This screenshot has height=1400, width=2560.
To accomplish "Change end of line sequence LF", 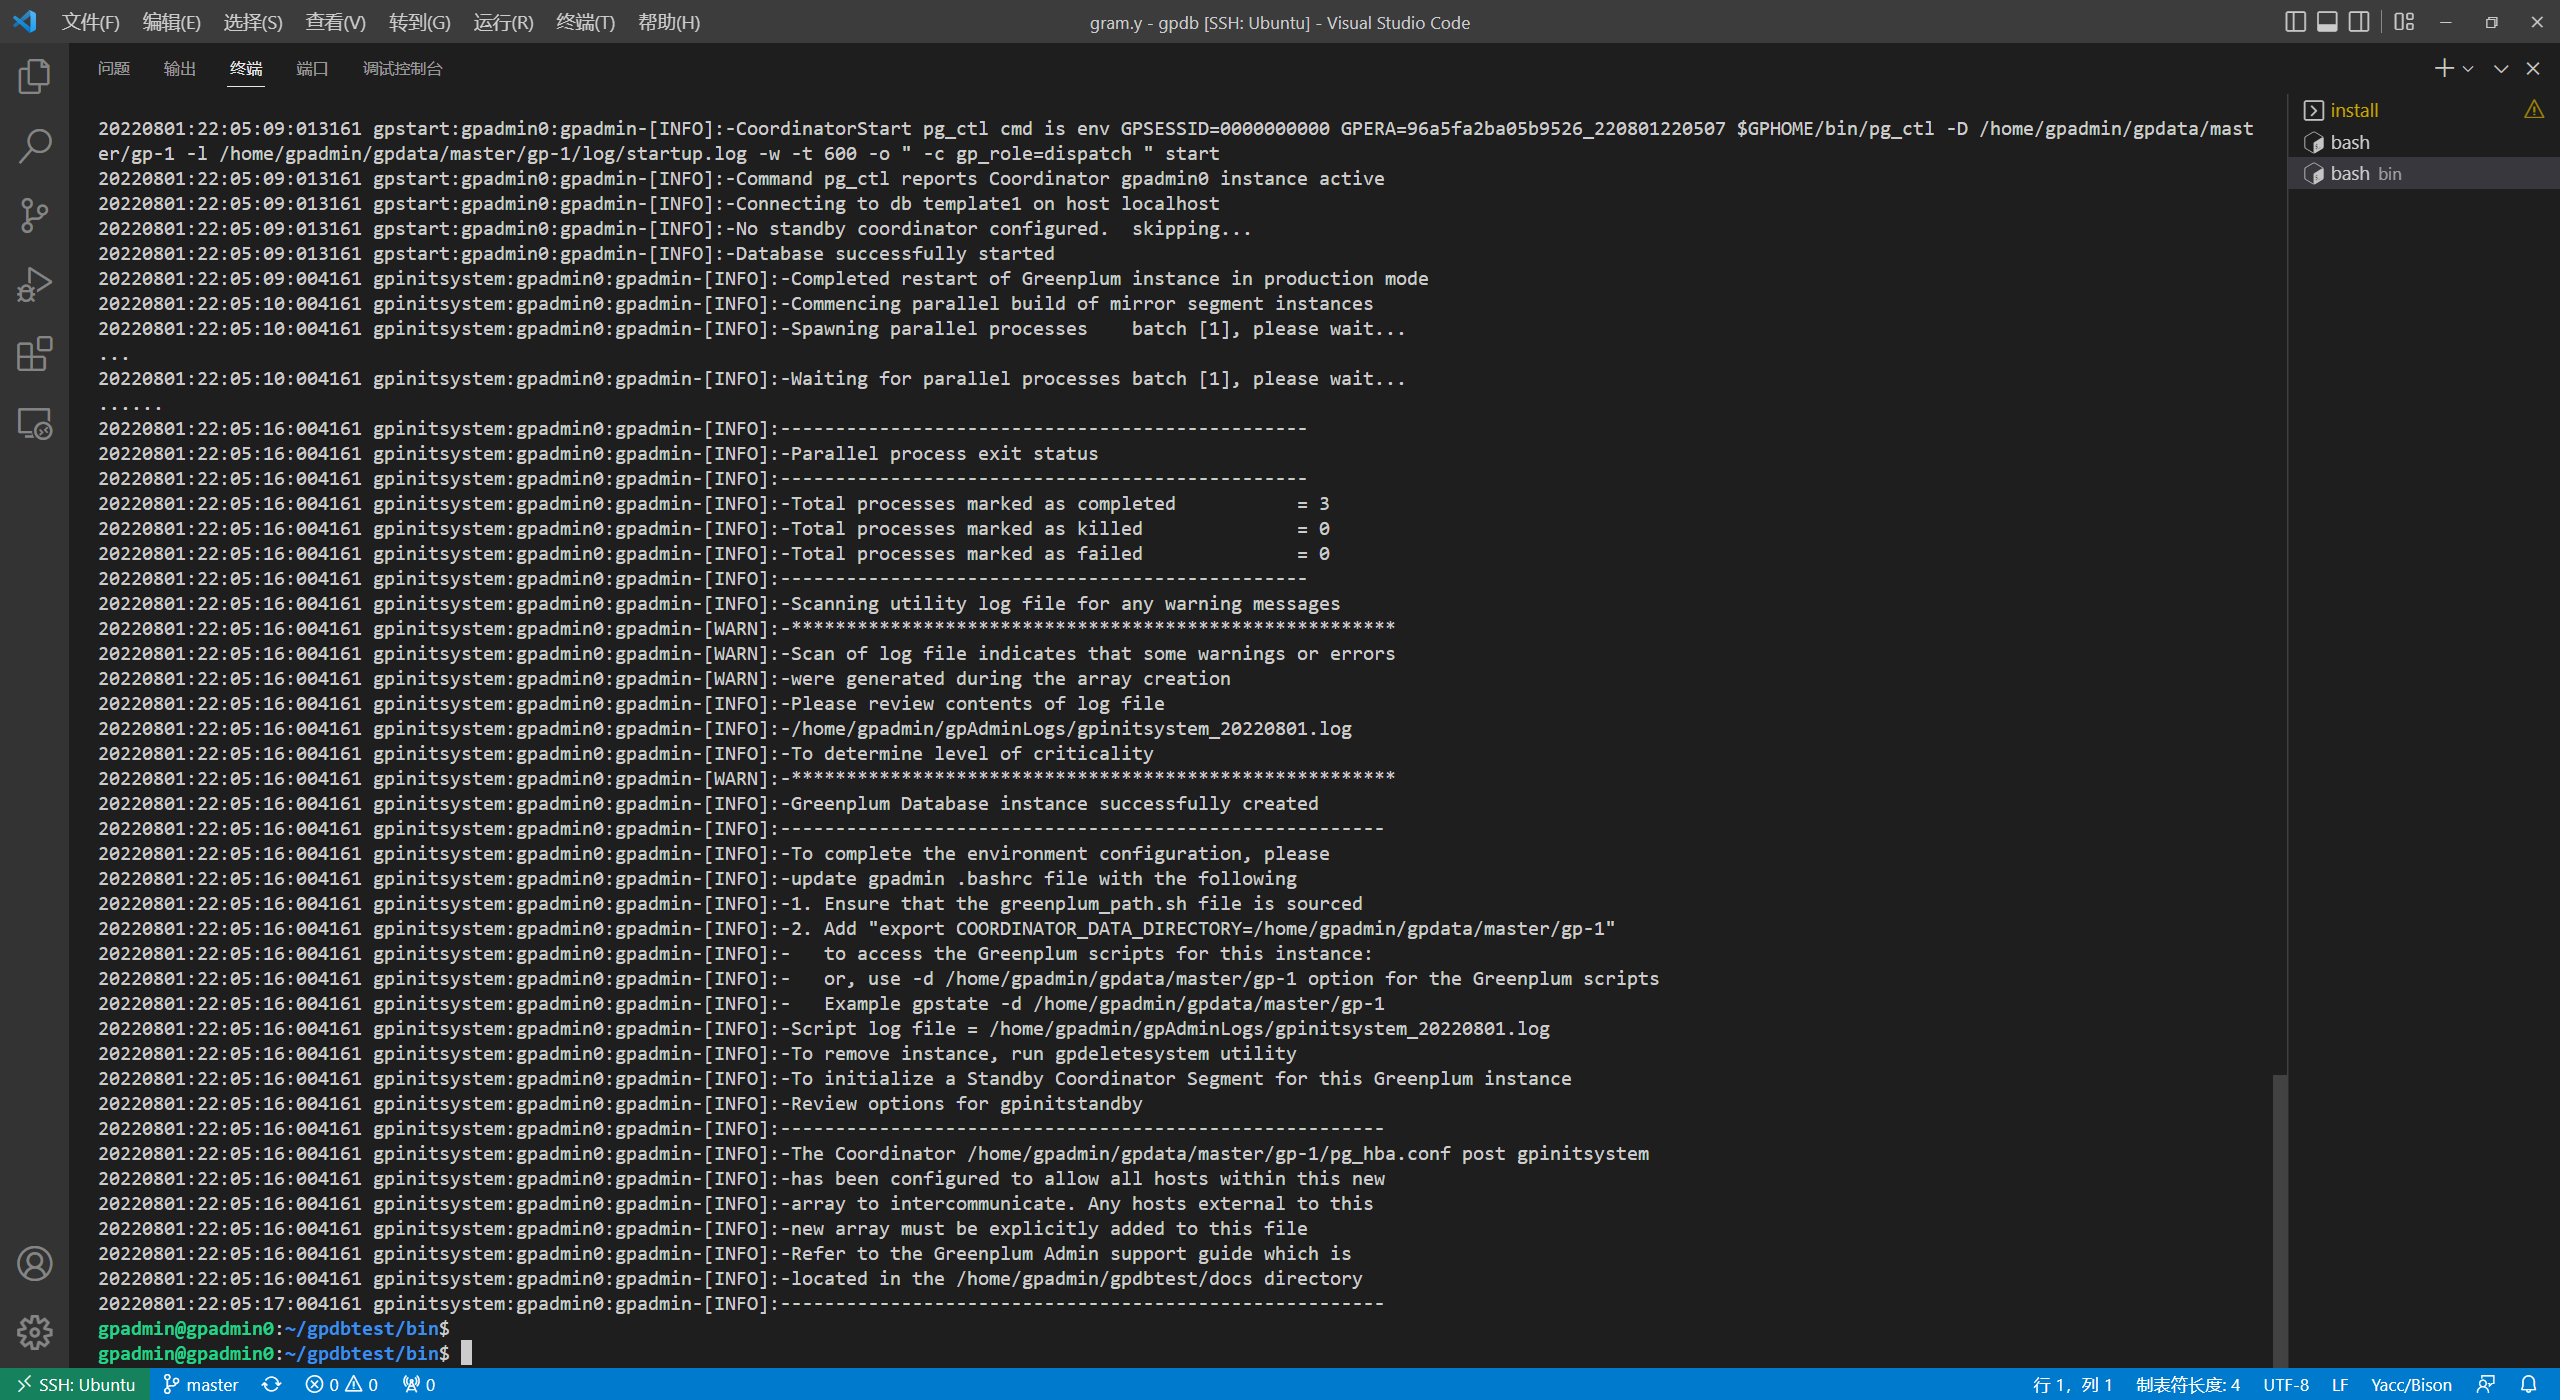I will (x=2340, y=1385).
